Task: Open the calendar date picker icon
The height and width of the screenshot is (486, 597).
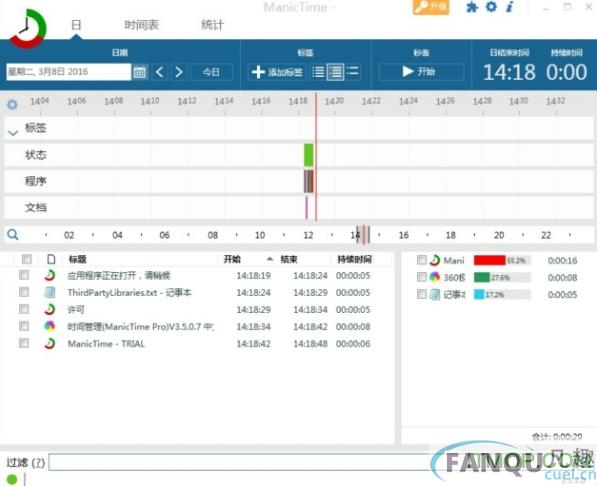Action: [140, 72]
